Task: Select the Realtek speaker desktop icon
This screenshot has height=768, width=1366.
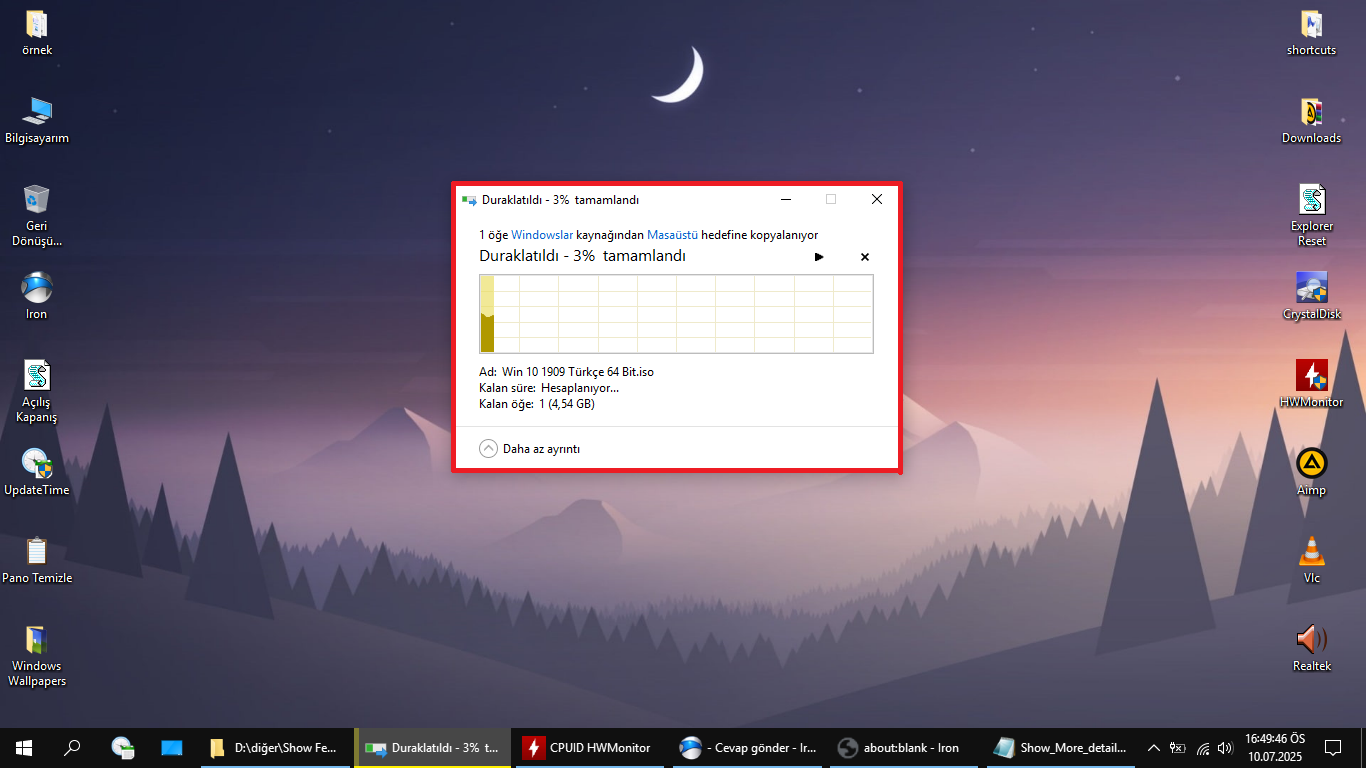Action: (1312, 649)
